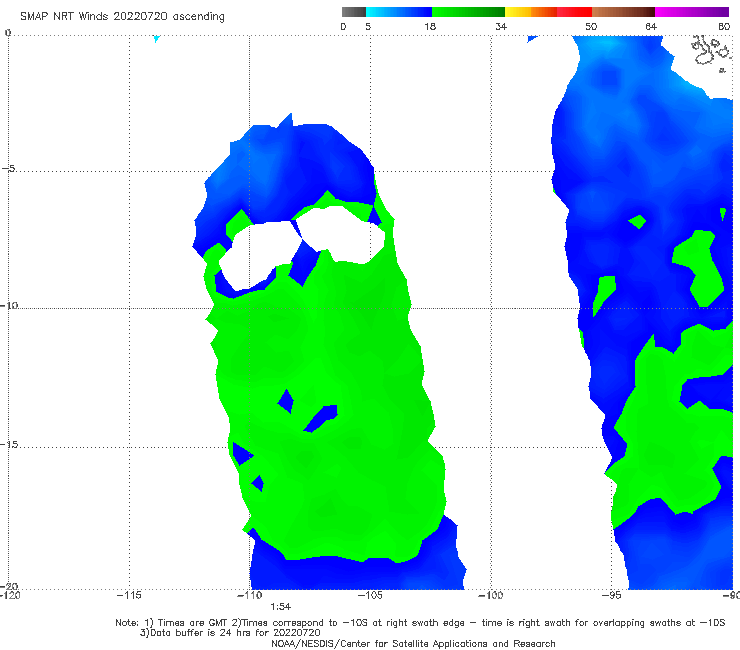Click the small green patch in the blue swath near -94 longitude, -7 latitude
Screen dimensions: 740x650
(x=637, y=221)
